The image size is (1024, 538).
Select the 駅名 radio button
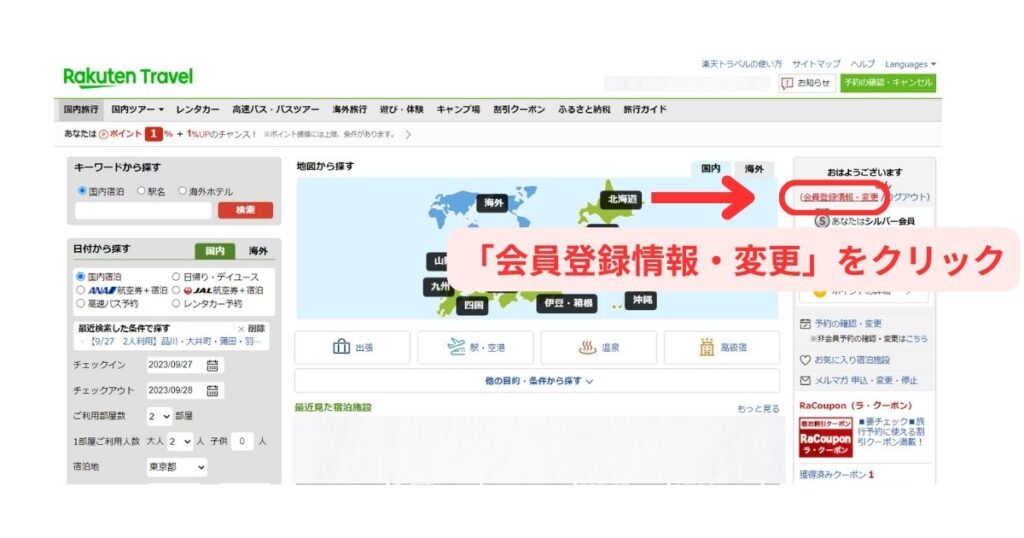point(141,191)
